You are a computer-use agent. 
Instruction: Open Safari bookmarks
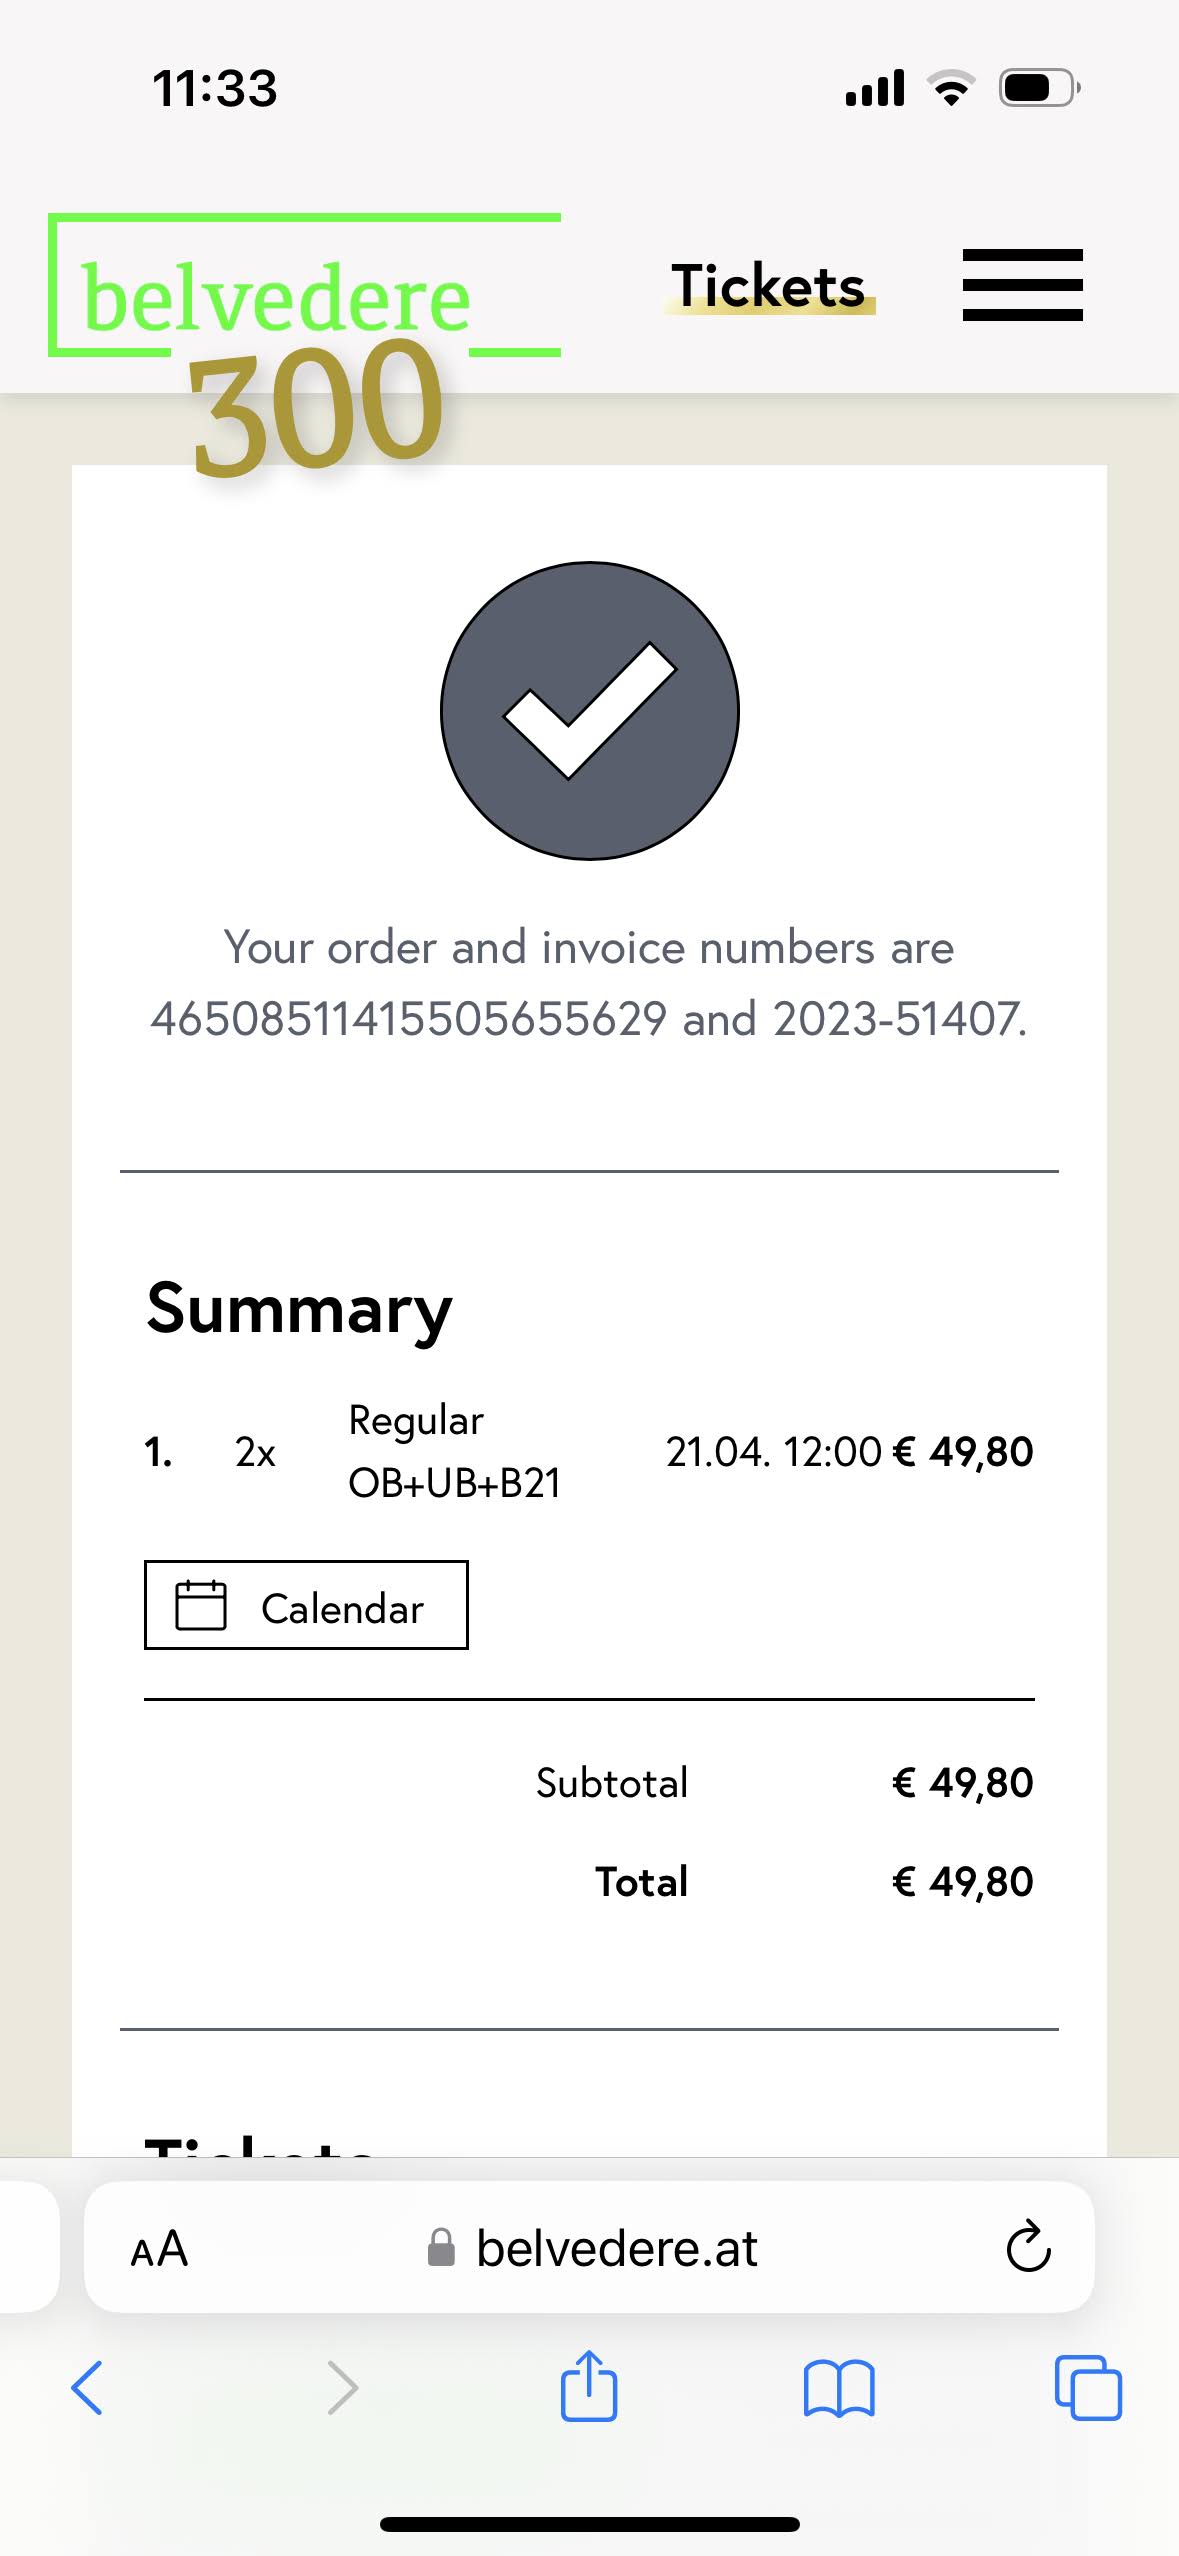point(839,2388)
